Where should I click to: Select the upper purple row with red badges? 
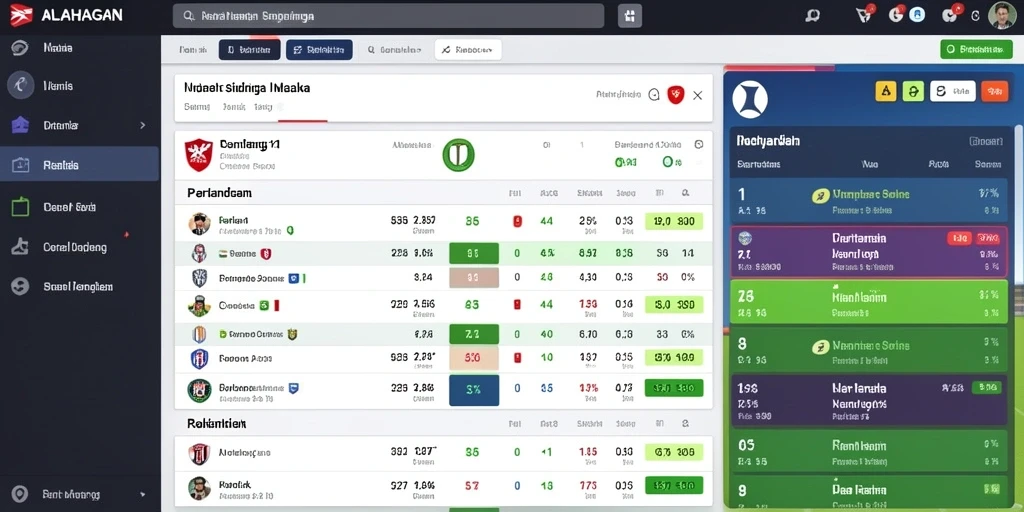point(869,251)
